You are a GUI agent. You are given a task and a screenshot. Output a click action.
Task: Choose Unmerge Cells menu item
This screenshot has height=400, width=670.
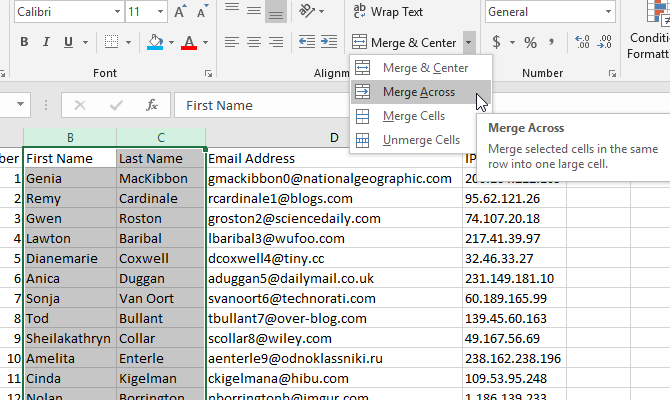(x=420, y=140)
